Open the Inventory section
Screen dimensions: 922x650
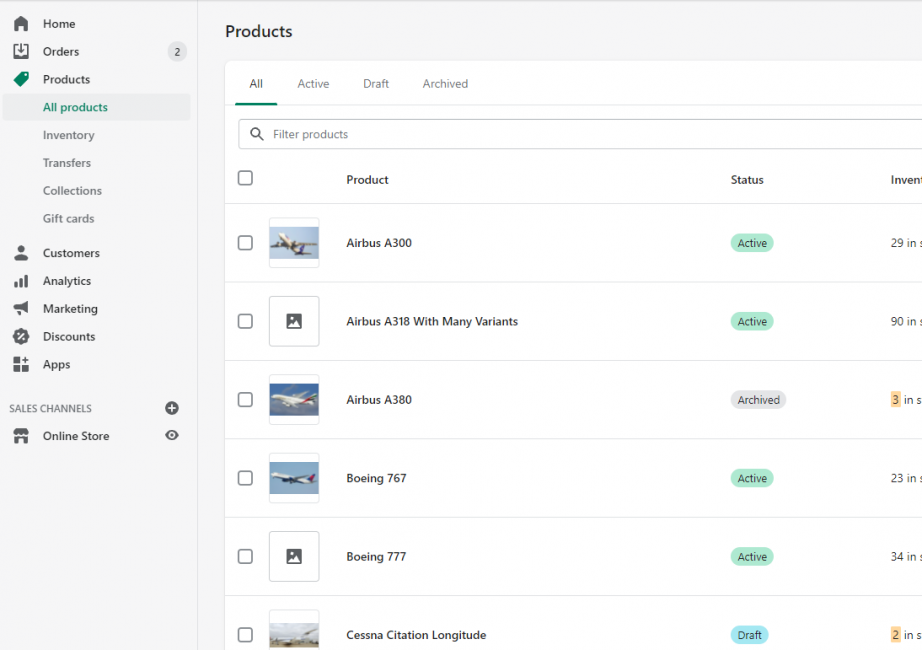tap(69, 135)
